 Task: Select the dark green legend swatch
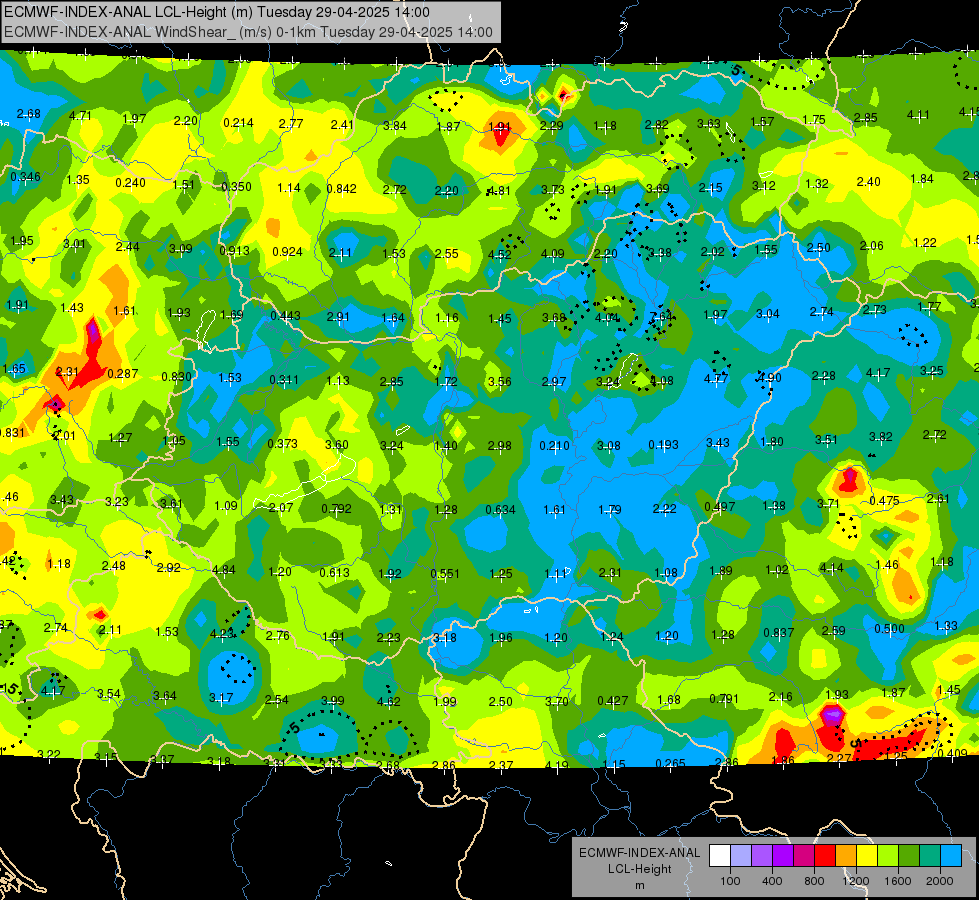(910, 856)
